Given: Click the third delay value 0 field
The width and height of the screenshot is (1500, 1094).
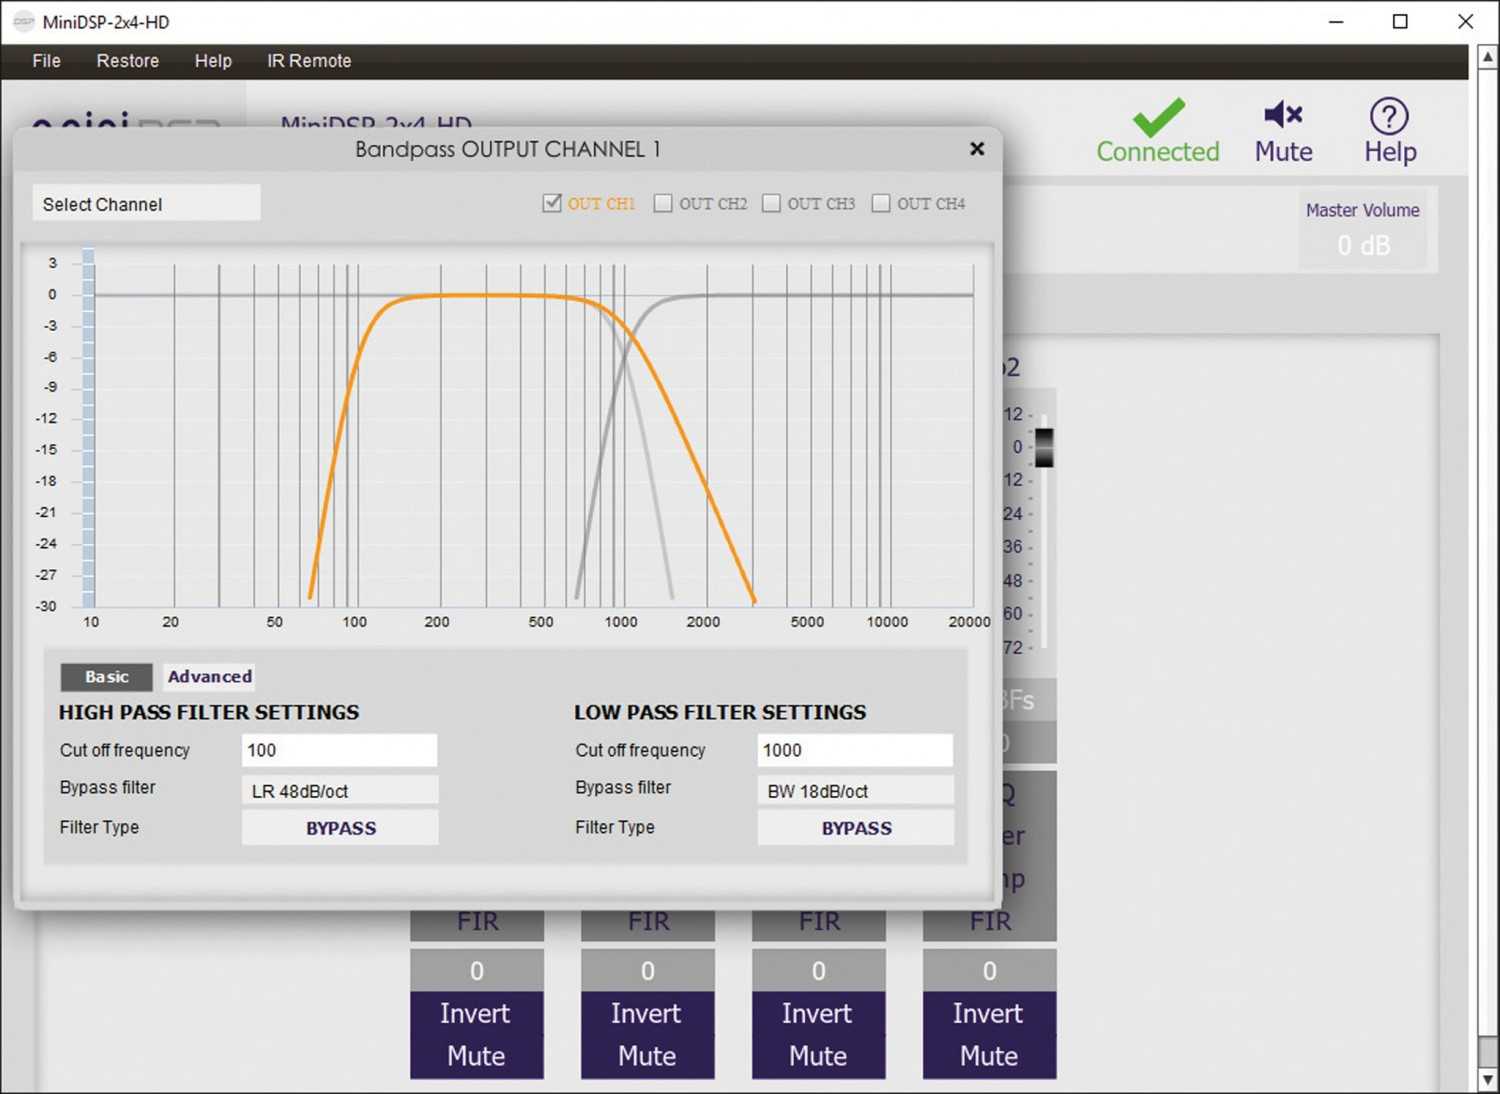Looking at the screenshot, I should click(x=818, y=970).
